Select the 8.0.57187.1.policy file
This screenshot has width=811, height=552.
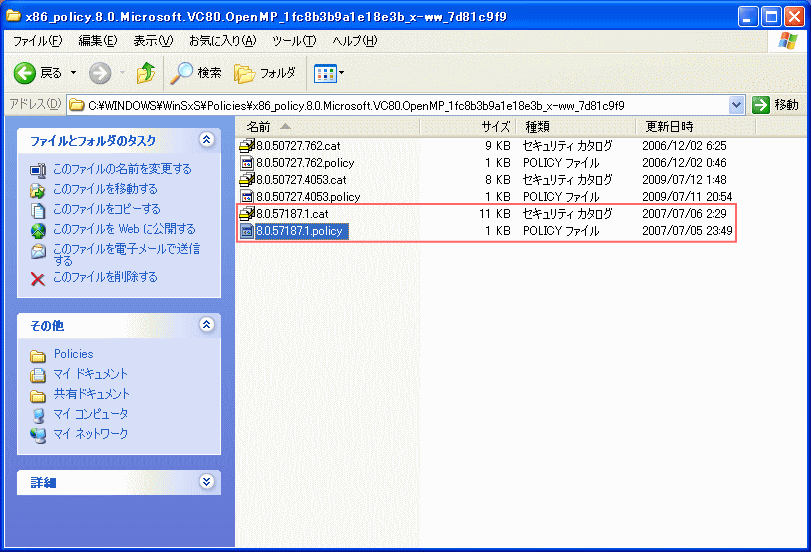coord(299,231)
